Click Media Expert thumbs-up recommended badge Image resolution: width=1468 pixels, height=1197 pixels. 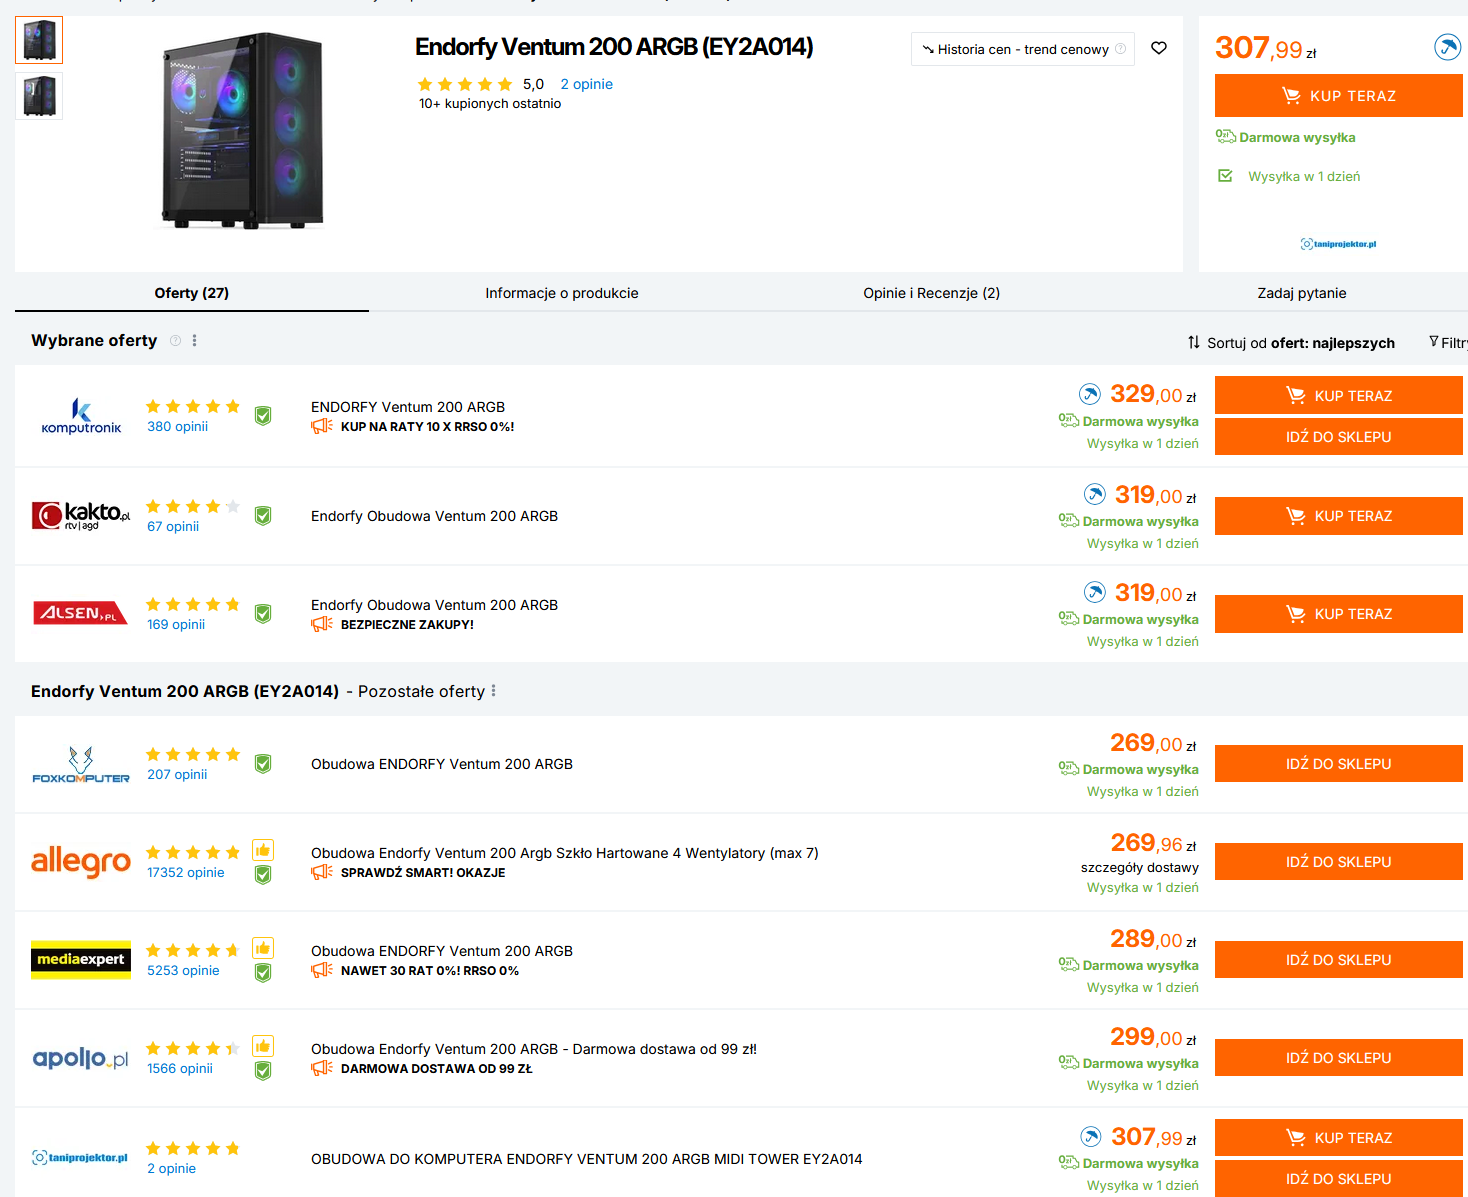point(263,948)
